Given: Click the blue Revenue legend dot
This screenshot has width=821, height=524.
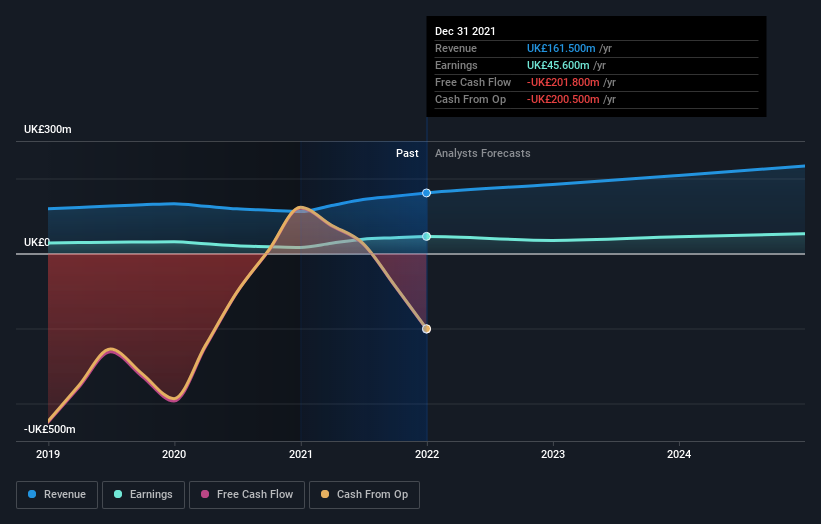Looking at the screenshot, I should (x=32, y=494).
